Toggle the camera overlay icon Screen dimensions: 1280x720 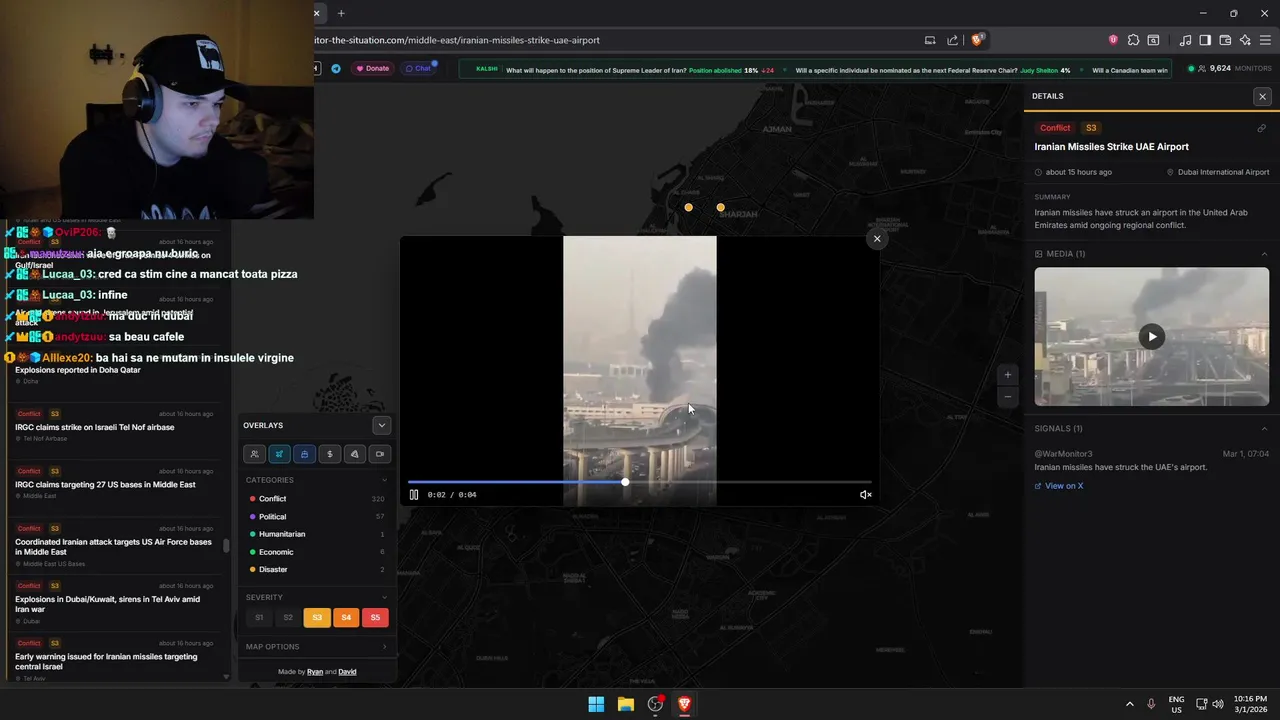(379, 454)
